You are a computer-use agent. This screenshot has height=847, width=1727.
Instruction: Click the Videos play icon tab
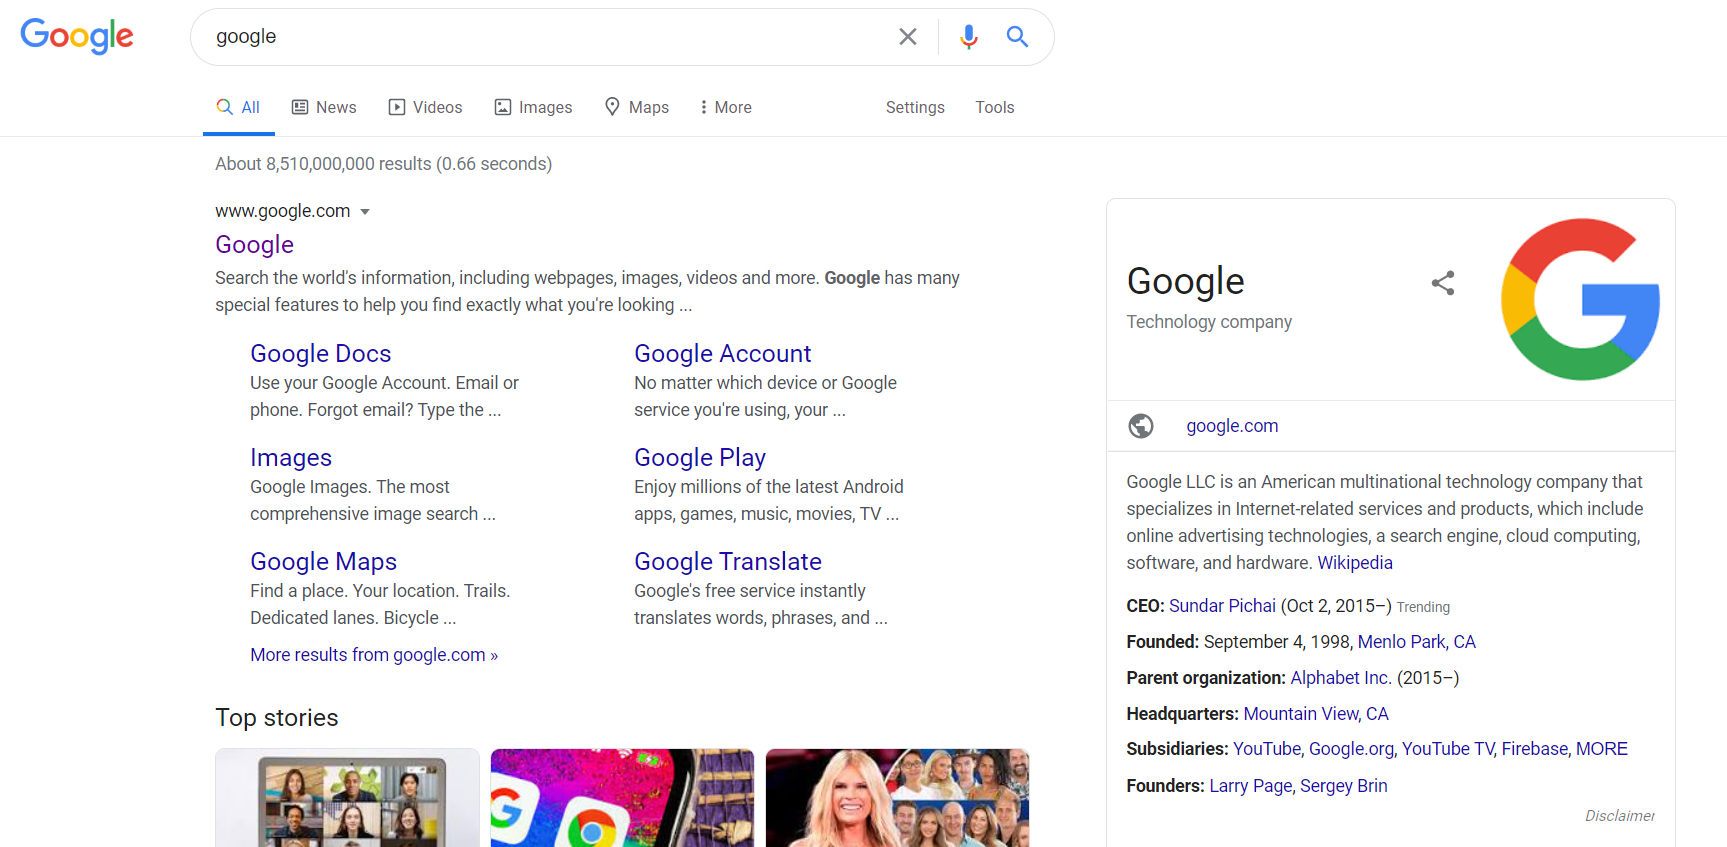click(396, 106)
